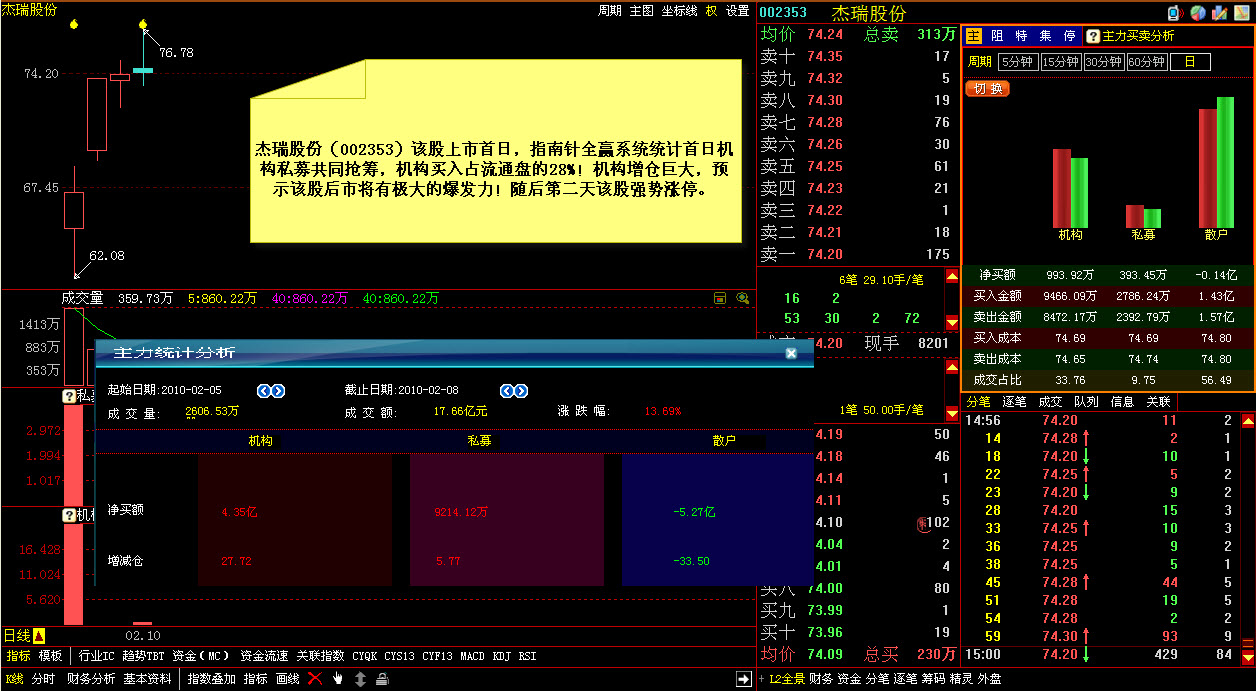The width and height of the screenshot is (1256, 691).
Task: Switch to the 分时 chart view
Action: pyautogui.click(x=43, y=679)
